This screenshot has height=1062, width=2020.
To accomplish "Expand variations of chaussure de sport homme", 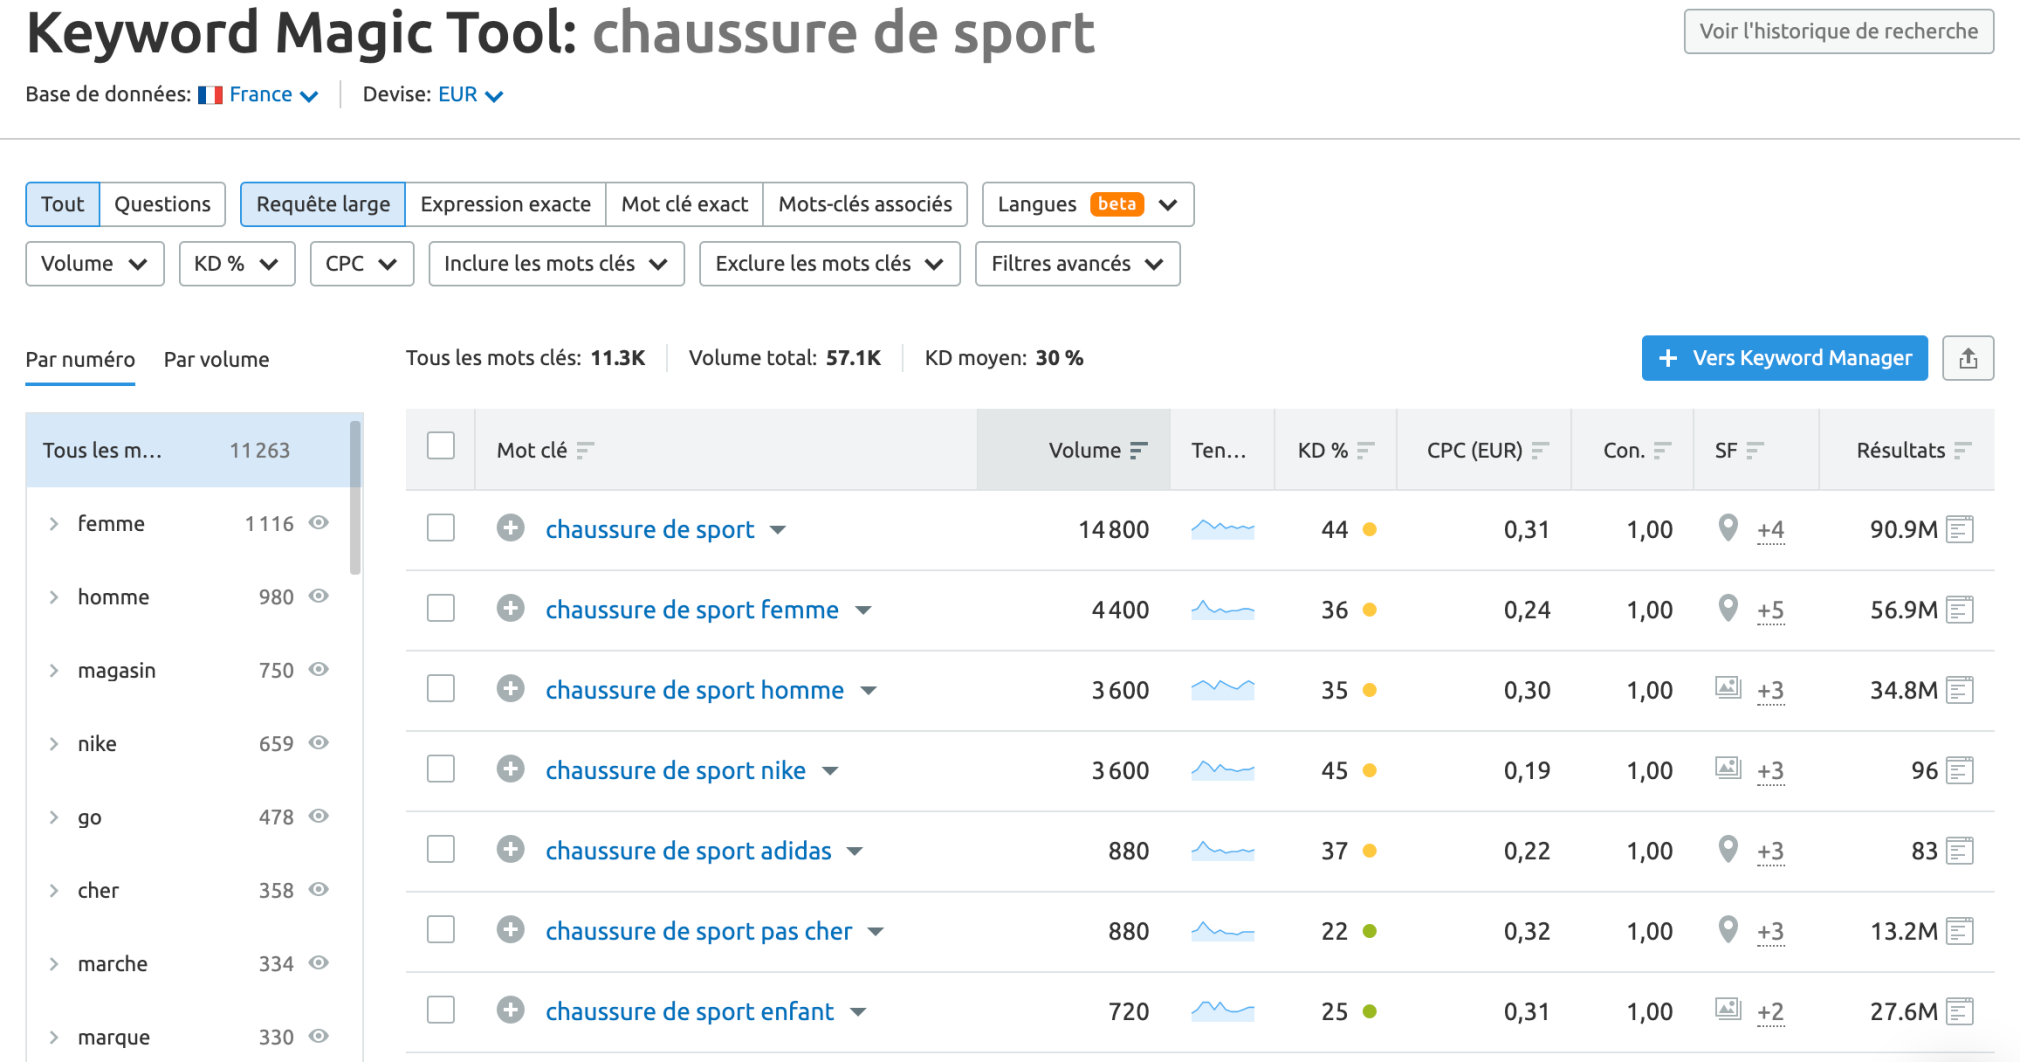I will point(869,689).
